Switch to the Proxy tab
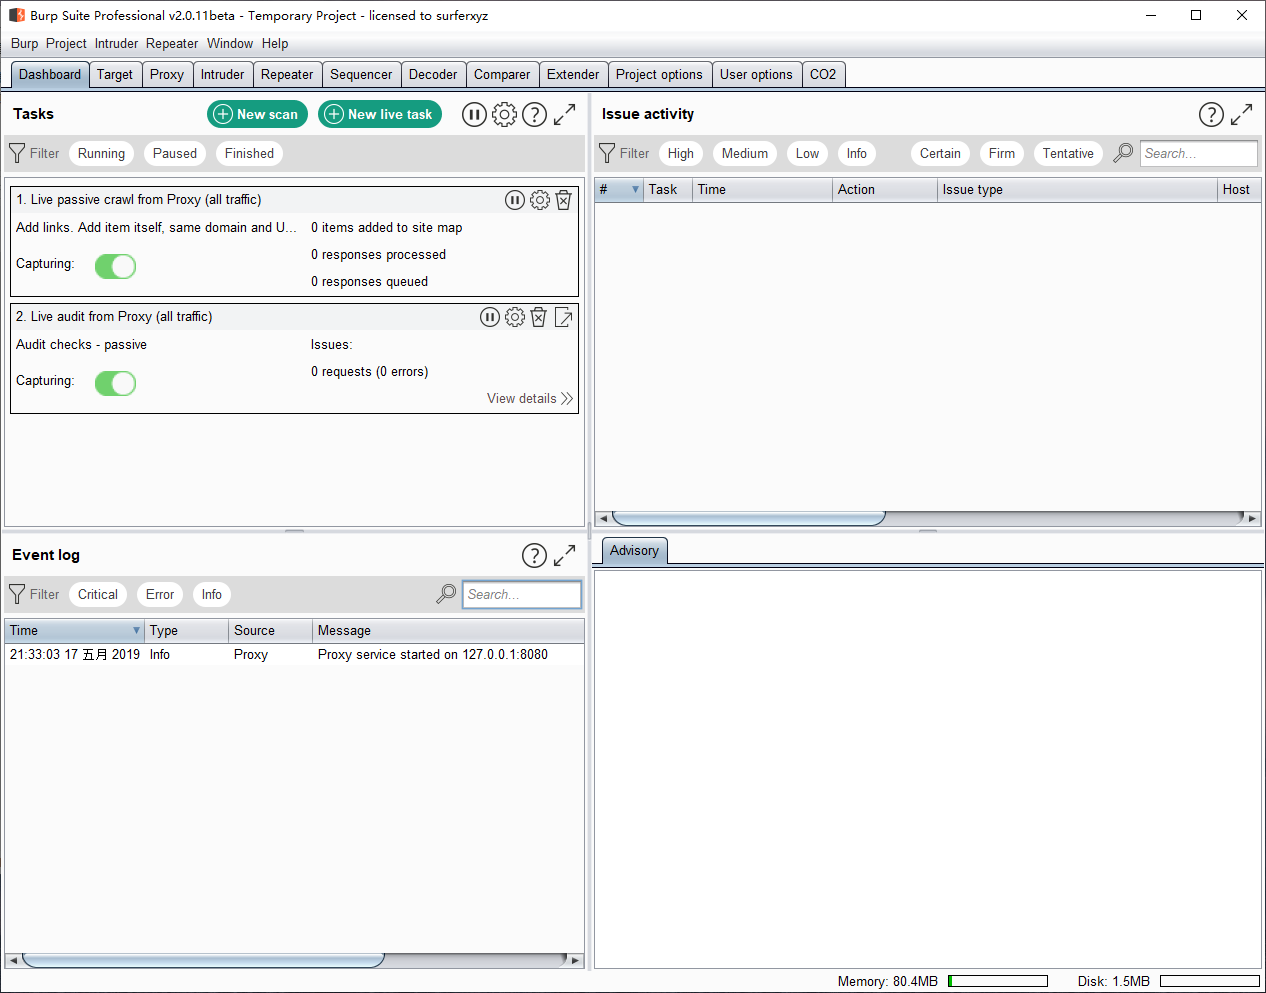Screen dimensions: 1266x993 coord(166,74)
